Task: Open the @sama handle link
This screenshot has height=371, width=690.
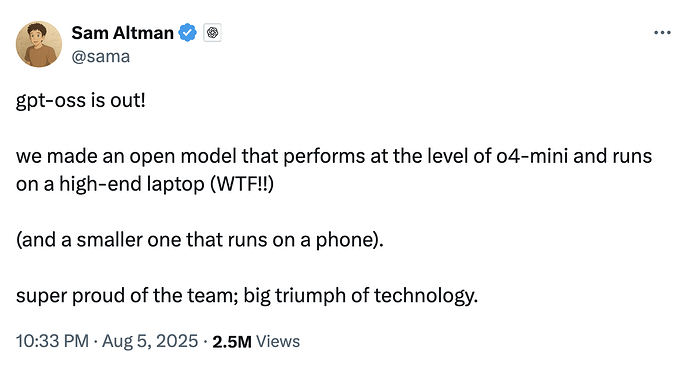Action: [x=101, y=56]
